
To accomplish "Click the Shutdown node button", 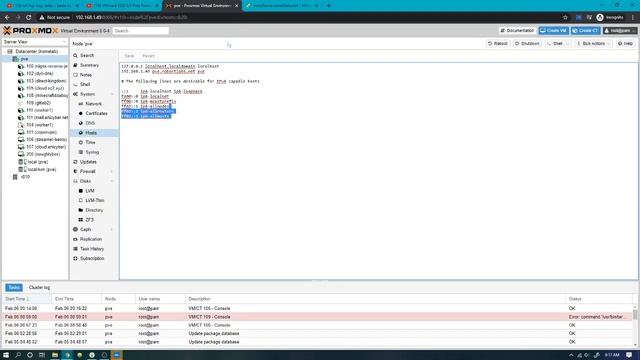I will (x=527, y=44).
